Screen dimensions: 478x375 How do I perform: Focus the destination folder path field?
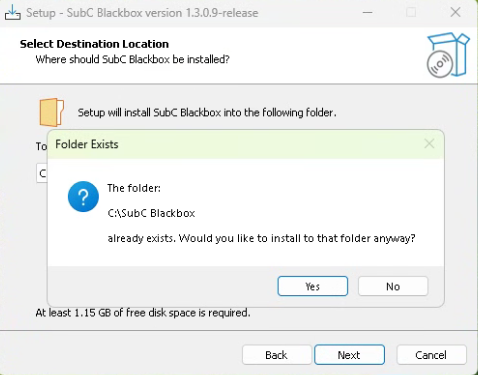41,173
